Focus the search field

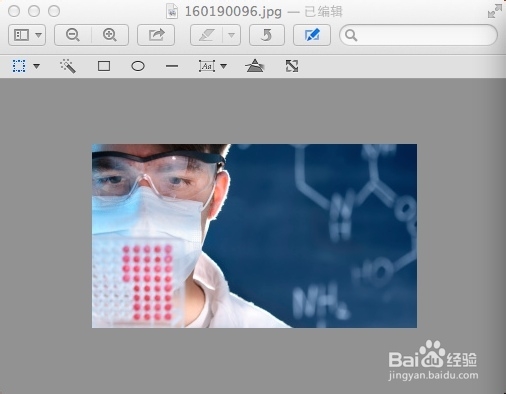pyautogui.click(x=418, y=35)
